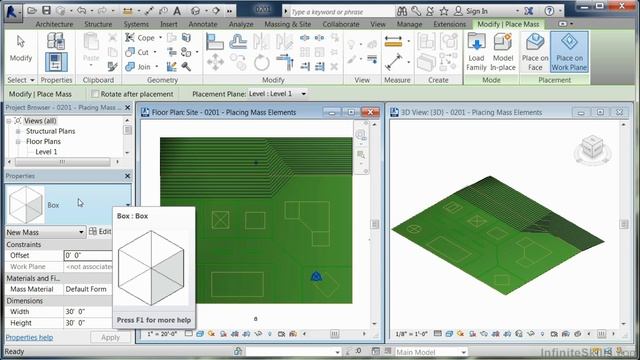Click the Offset value field

(88, 256)
